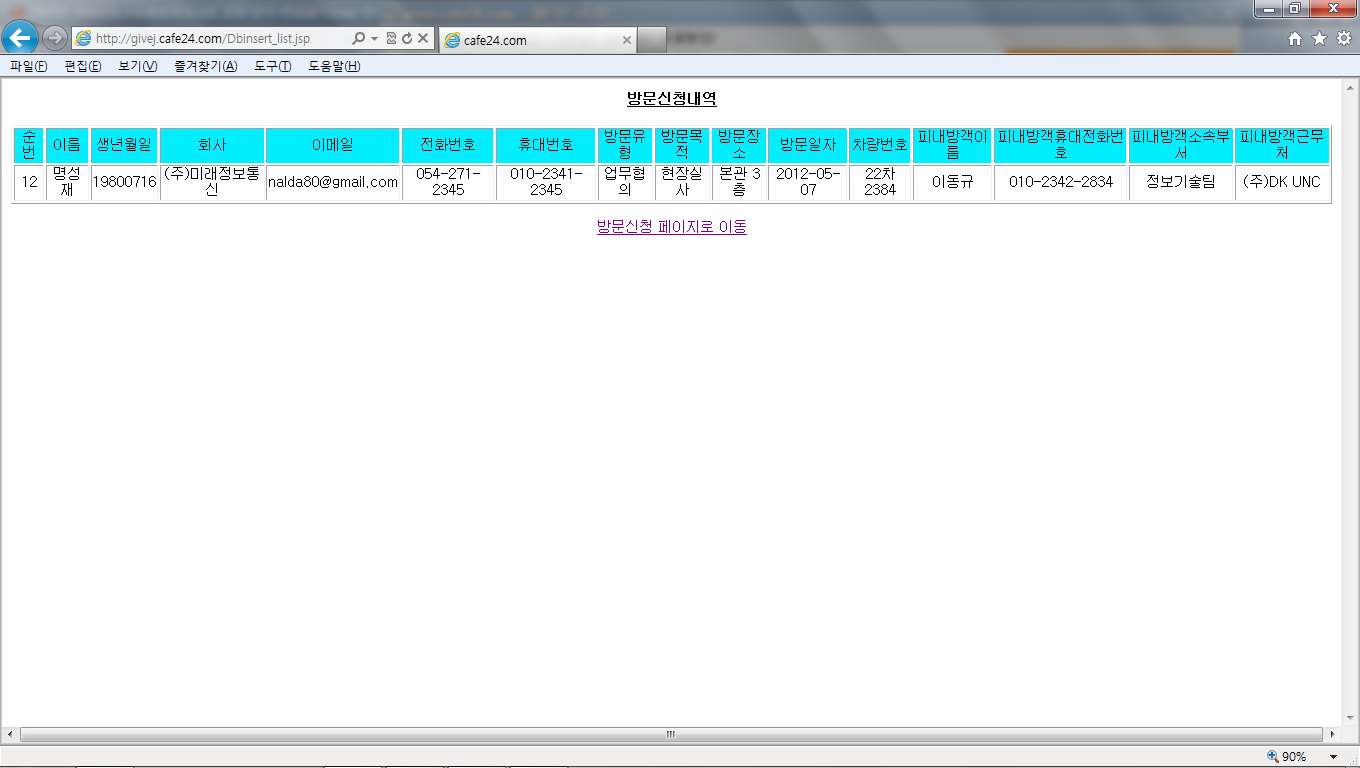Viewport: 1360px width, 768px height.
Task: Click the 전화번호 column header
Action: coord(448,145)
